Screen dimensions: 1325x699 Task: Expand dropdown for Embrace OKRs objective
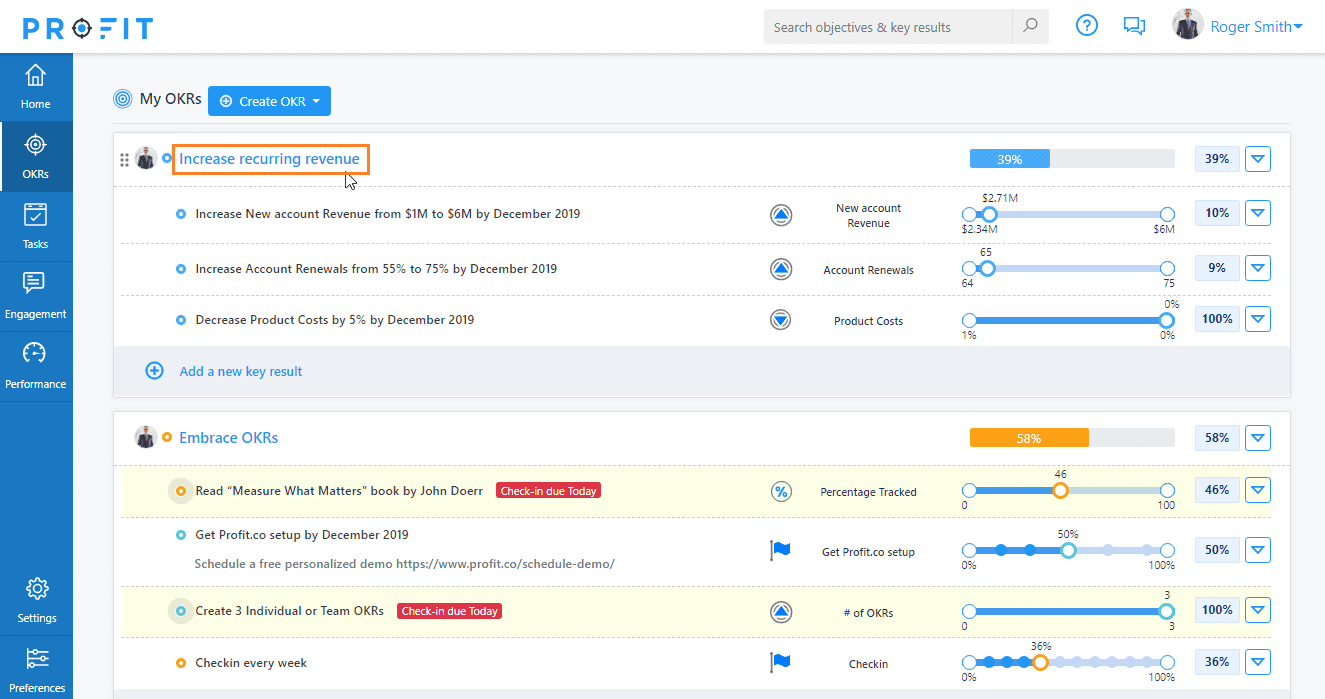[x=1258, y=438]
